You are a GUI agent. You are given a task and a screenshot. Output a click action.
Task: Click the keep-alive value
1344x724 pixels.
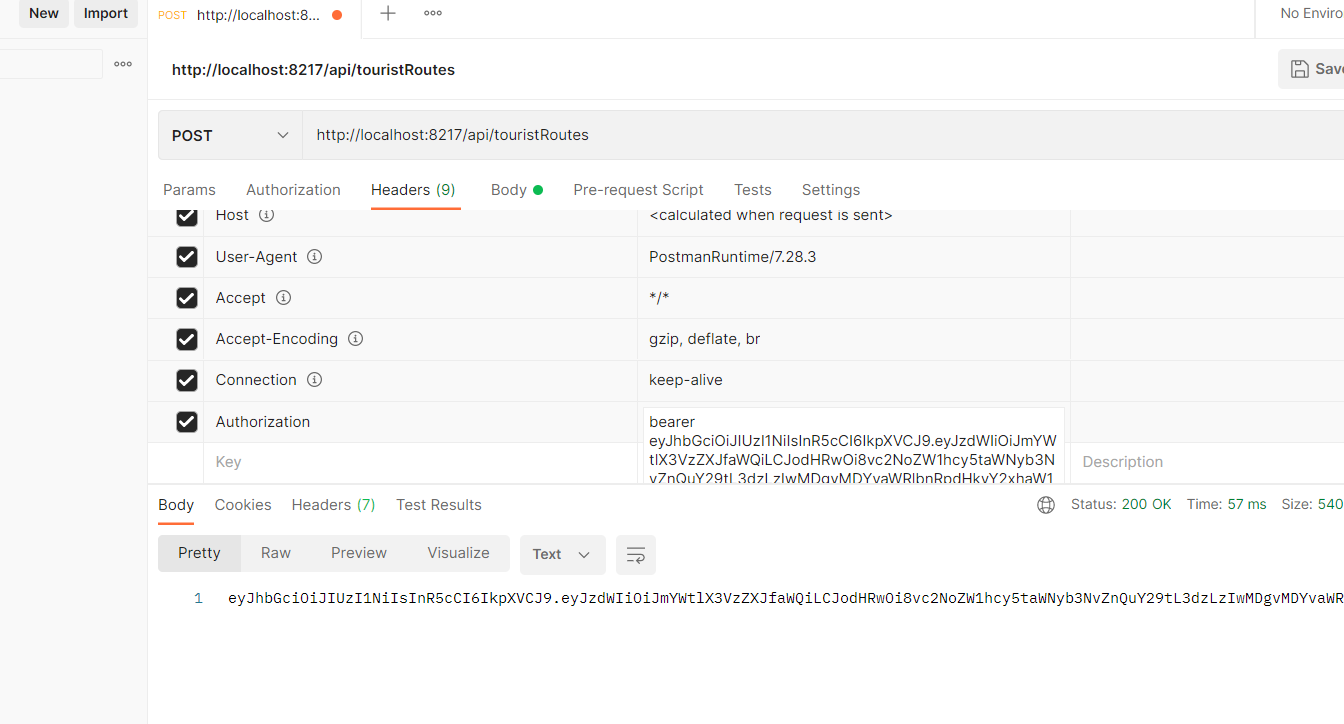(x=685, y=380)
